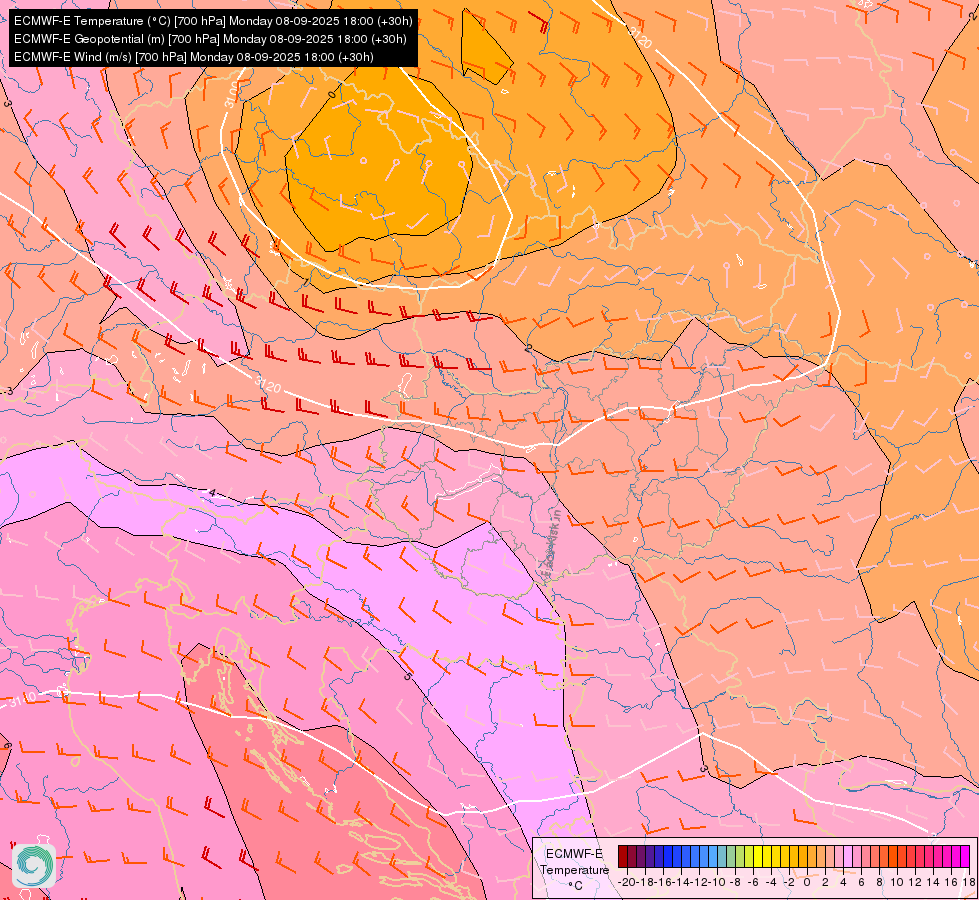Screen dimensions: 979x900
Task: Click the -12 legend scale label
Action: [x=699, y=882]
